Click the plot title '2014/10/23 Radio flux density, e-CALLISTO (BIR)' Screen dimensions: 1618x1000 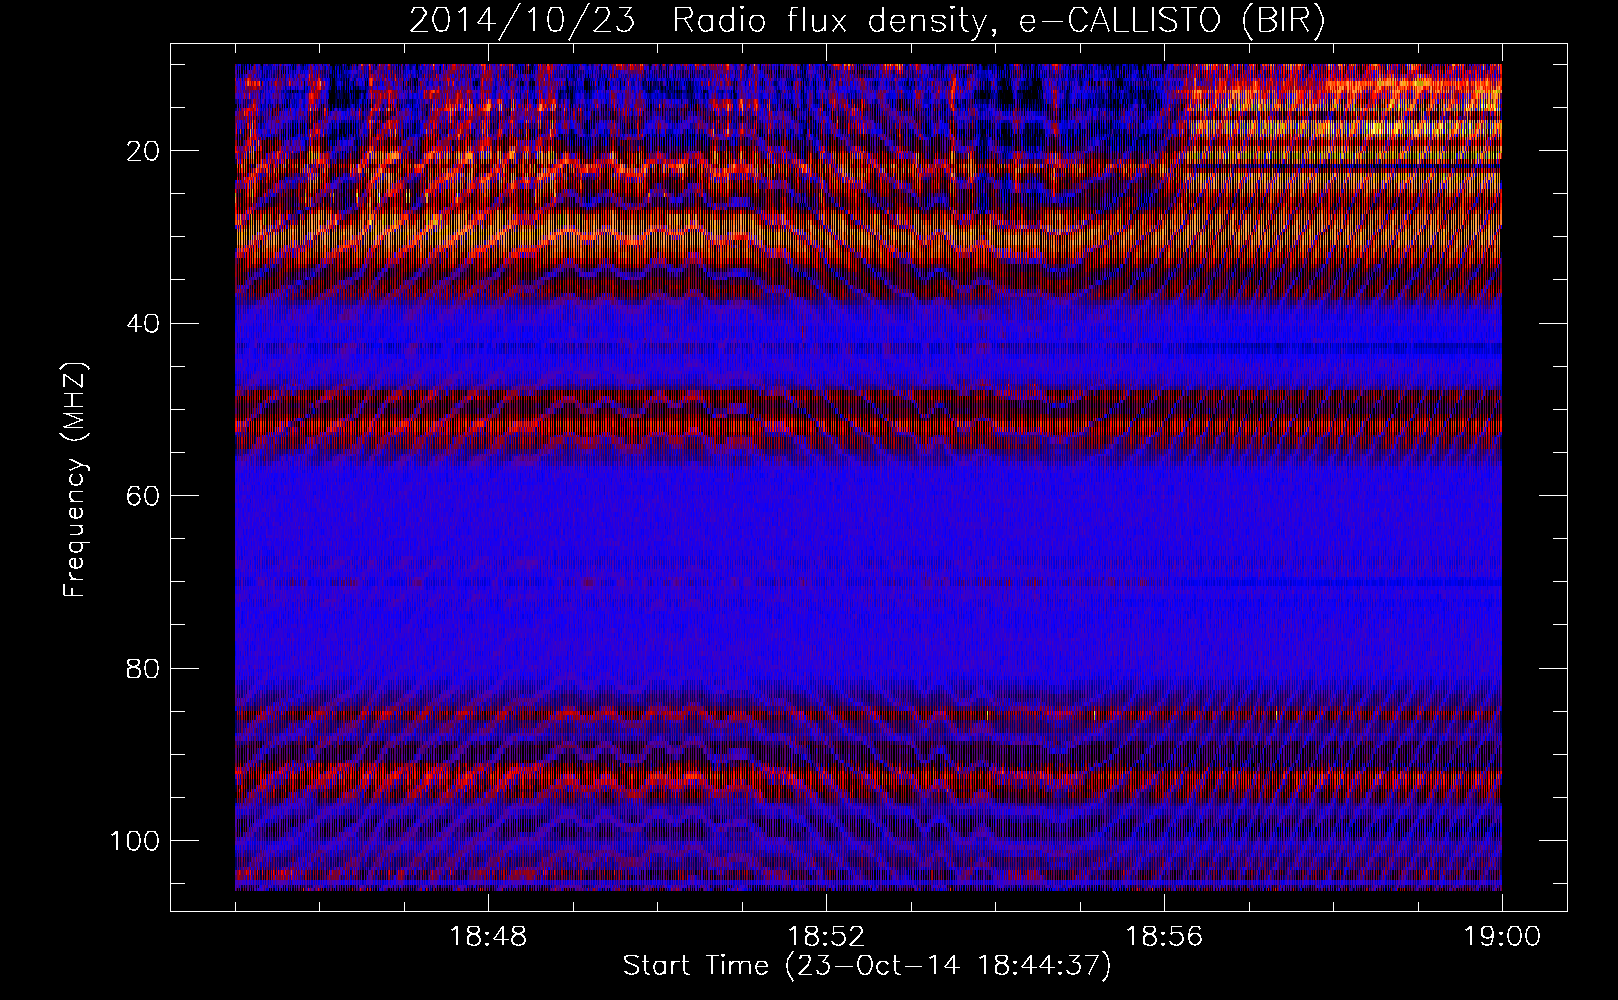coord(867,21)
